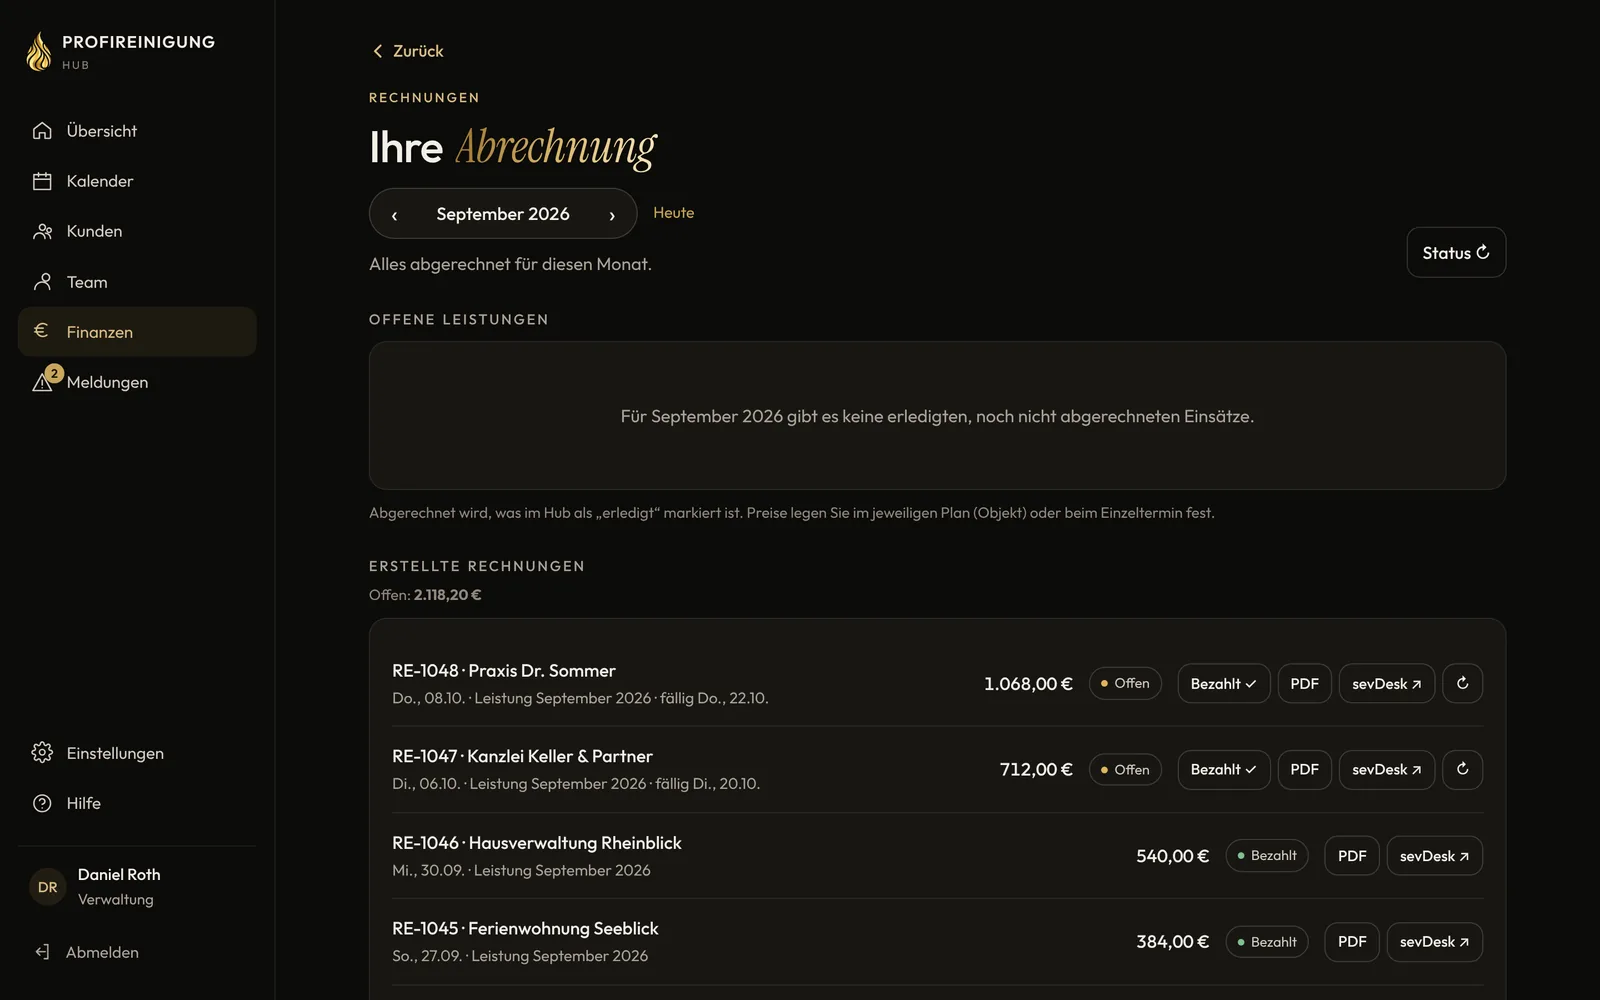Open the Einstellungen menu item
The height and width of the screenshot is (1000, 1600).
137,753
